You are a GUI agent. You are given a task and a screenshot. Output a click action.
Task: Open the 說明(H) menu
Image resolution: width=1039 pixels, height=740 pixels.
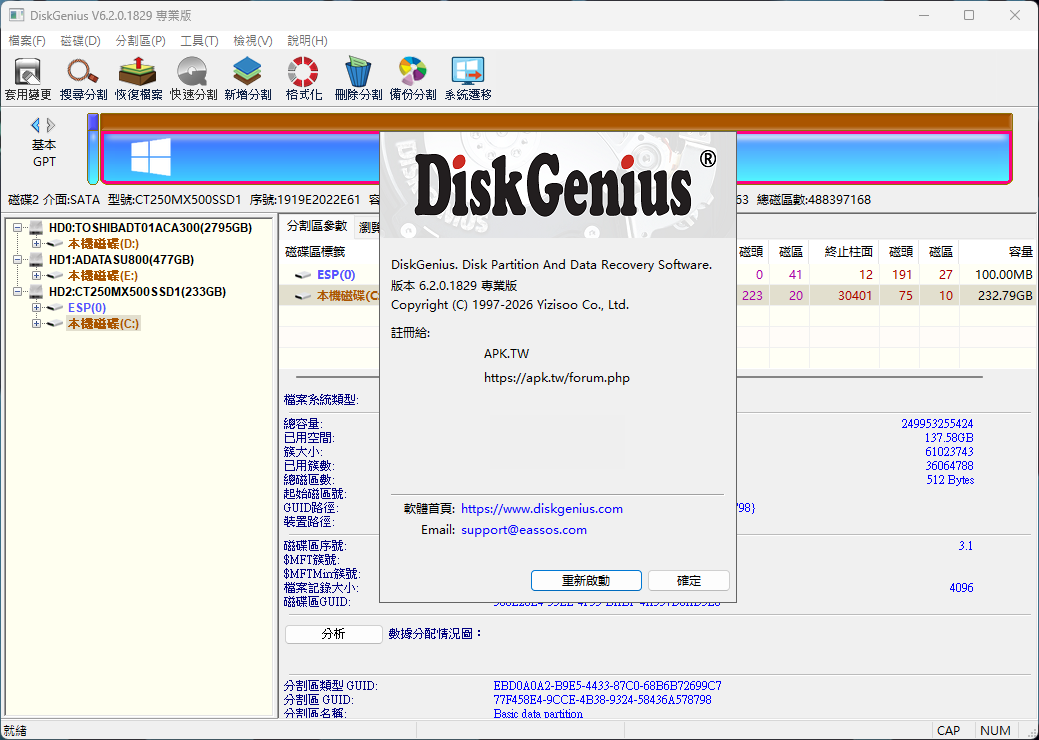[307, 41]
